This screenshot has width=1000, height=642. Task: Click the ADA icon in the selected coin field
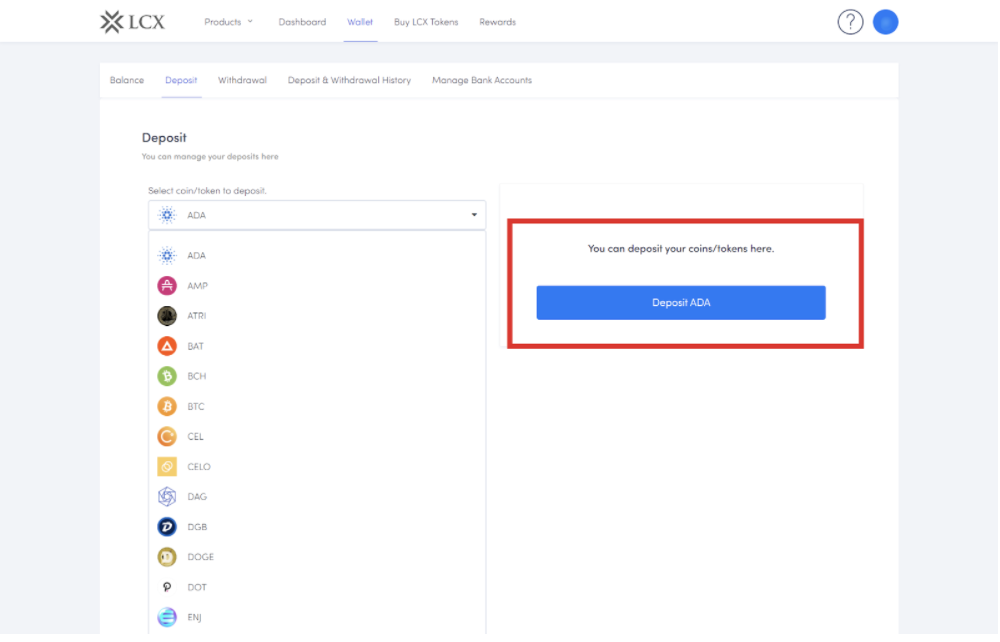[x=167, y=215]
